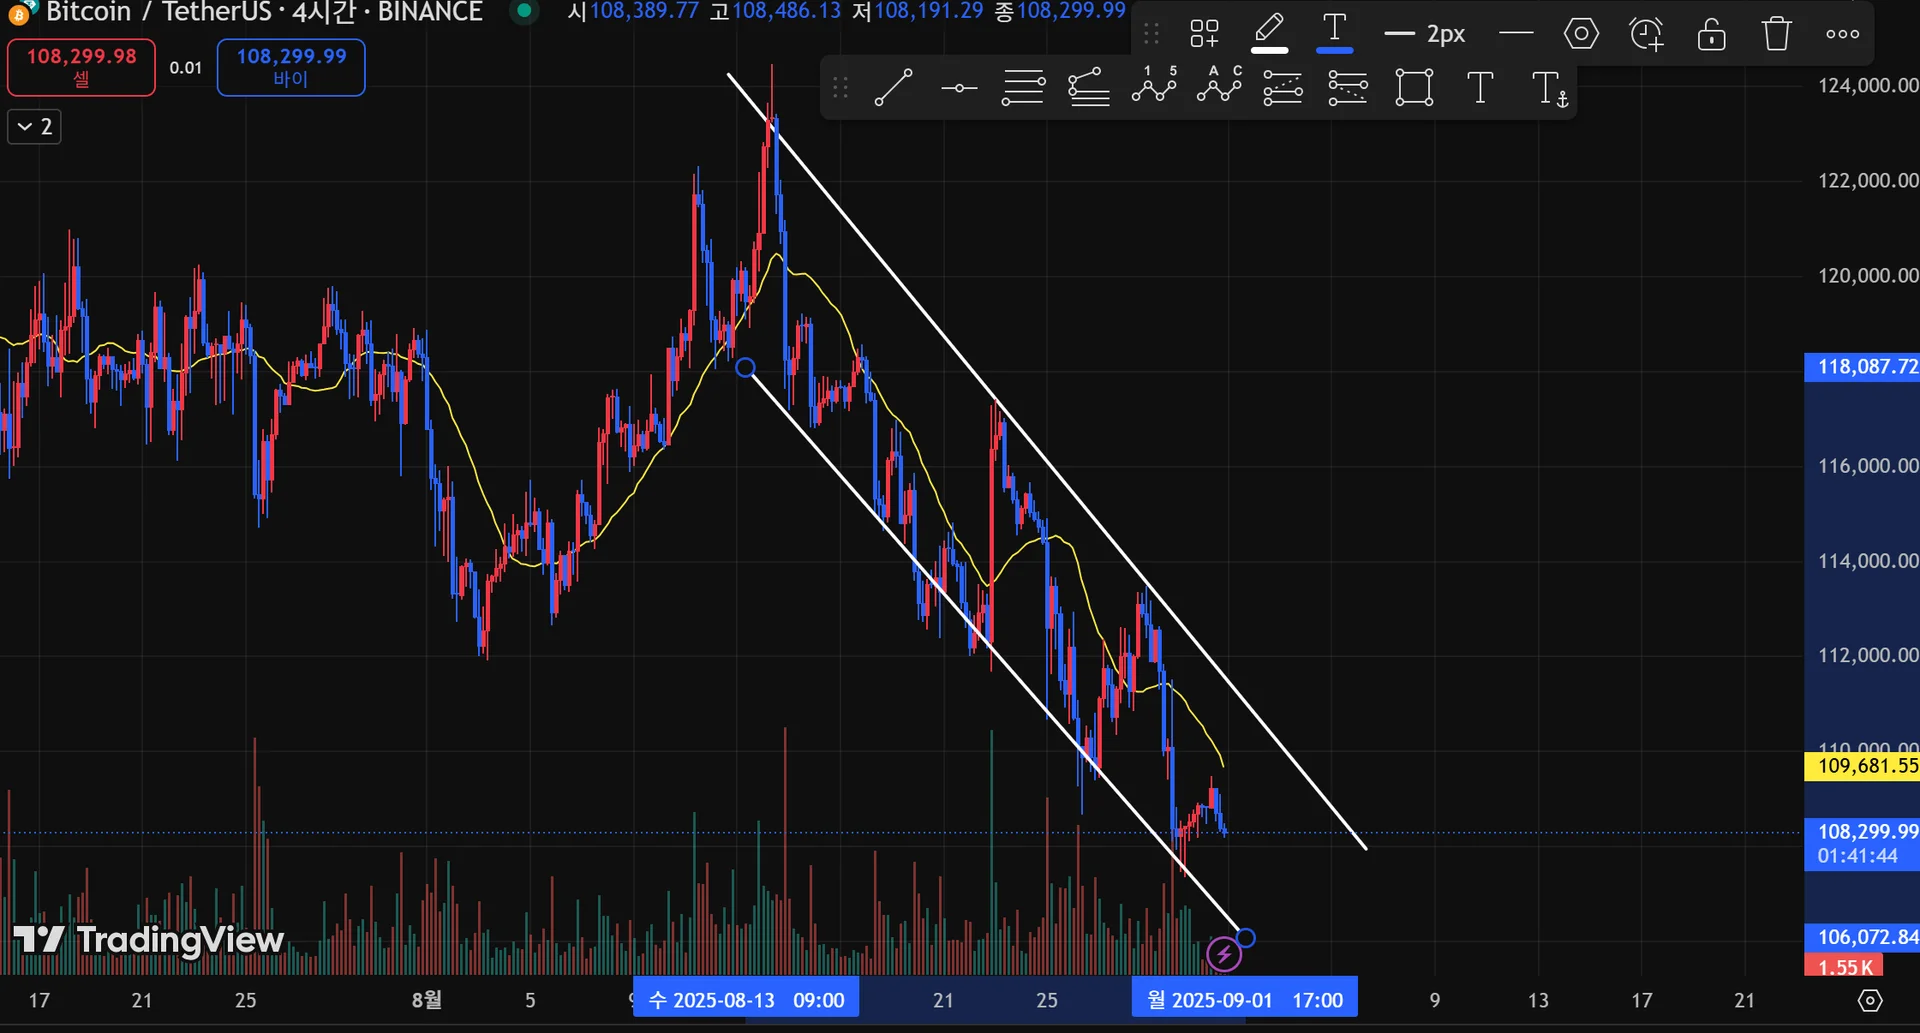Select the three-line channel tool with endpoint dots
This screenshot has height=1033, width=1920.
[x=1024, y=88]
